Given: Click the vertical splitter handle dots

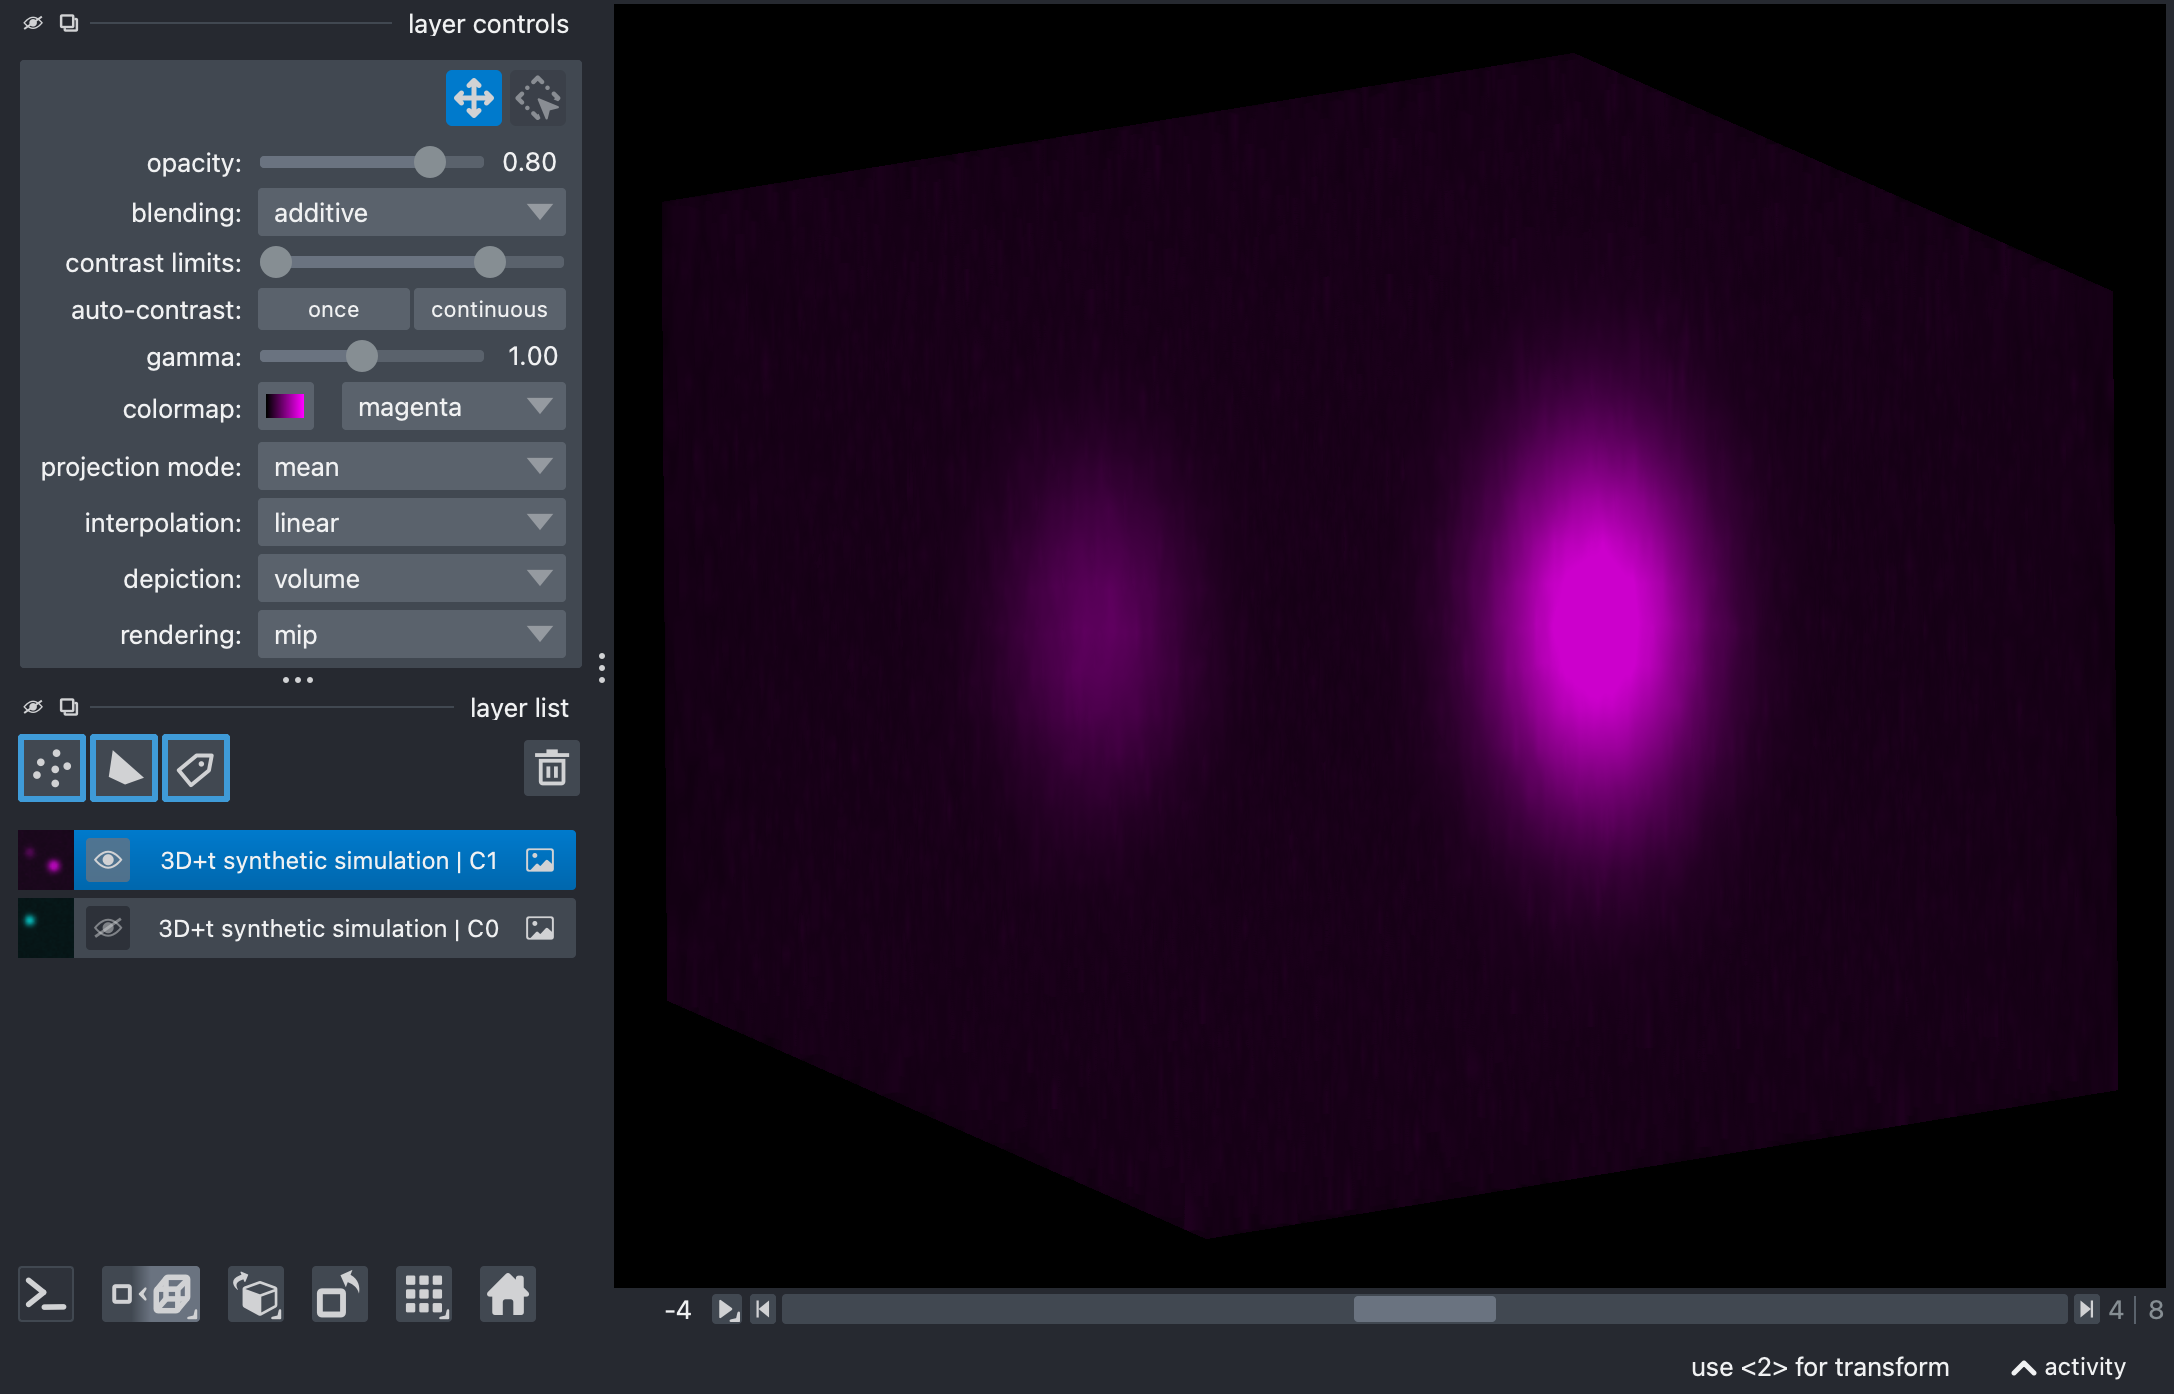Looking at the screenshot, I should coord(602,668).
